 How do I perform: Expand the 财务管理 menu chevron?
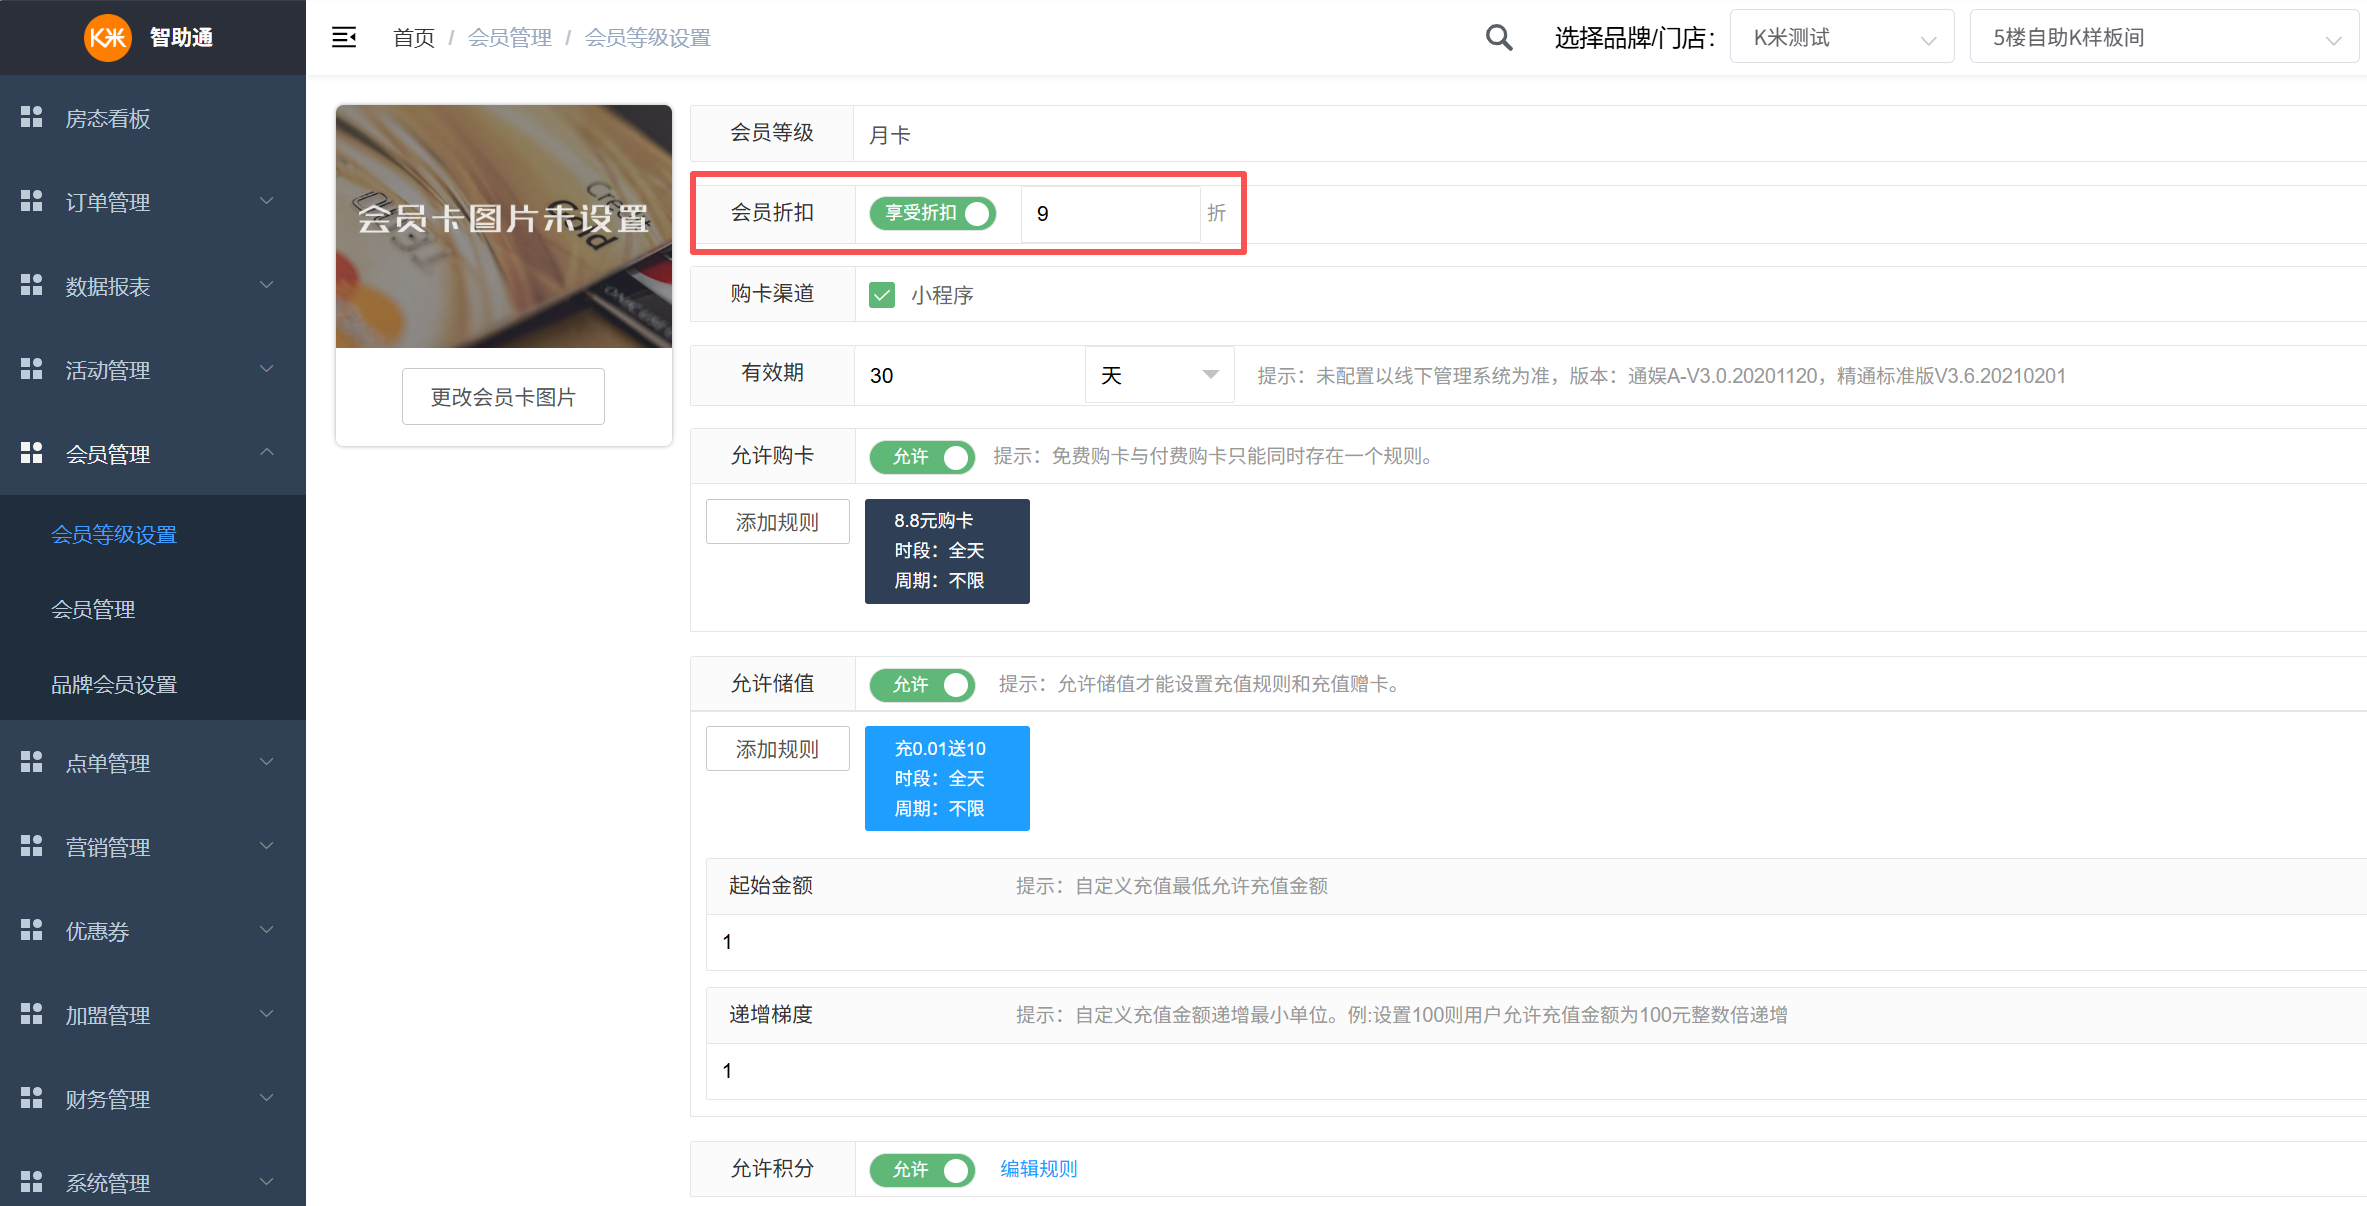pos(267,1099)
